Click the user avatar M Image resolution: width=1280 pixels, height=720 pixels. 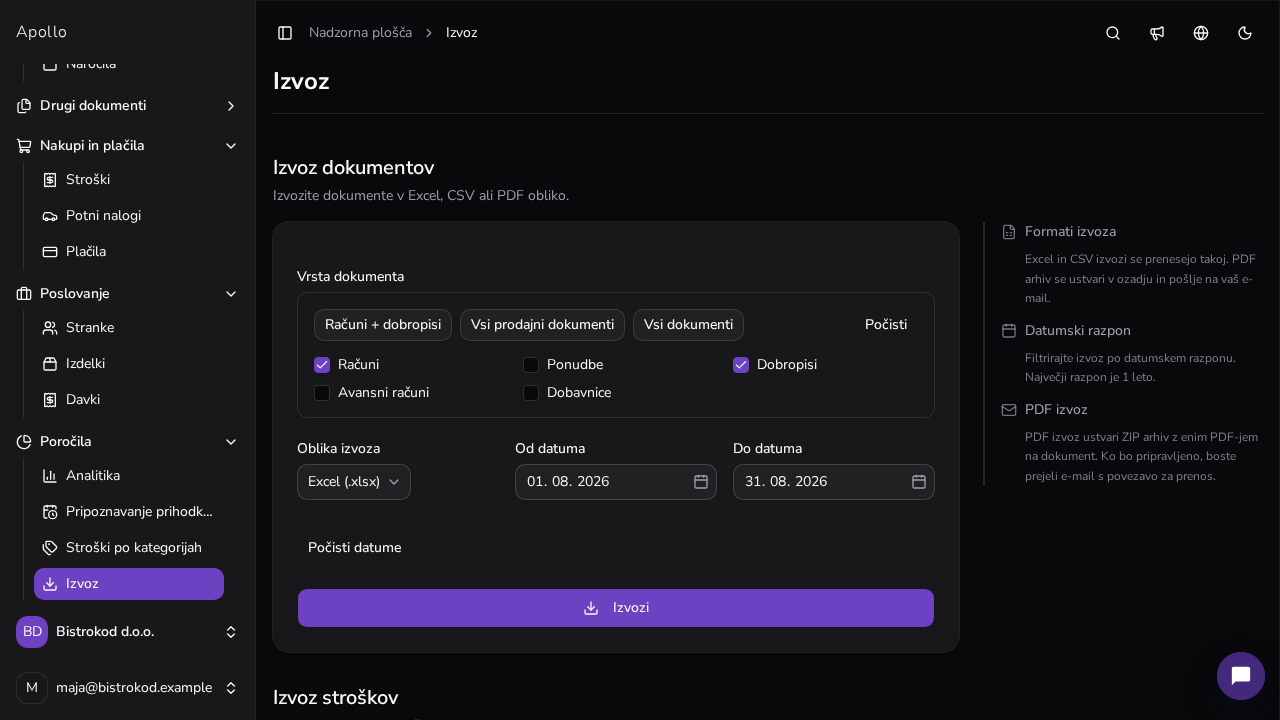point(32,688)
